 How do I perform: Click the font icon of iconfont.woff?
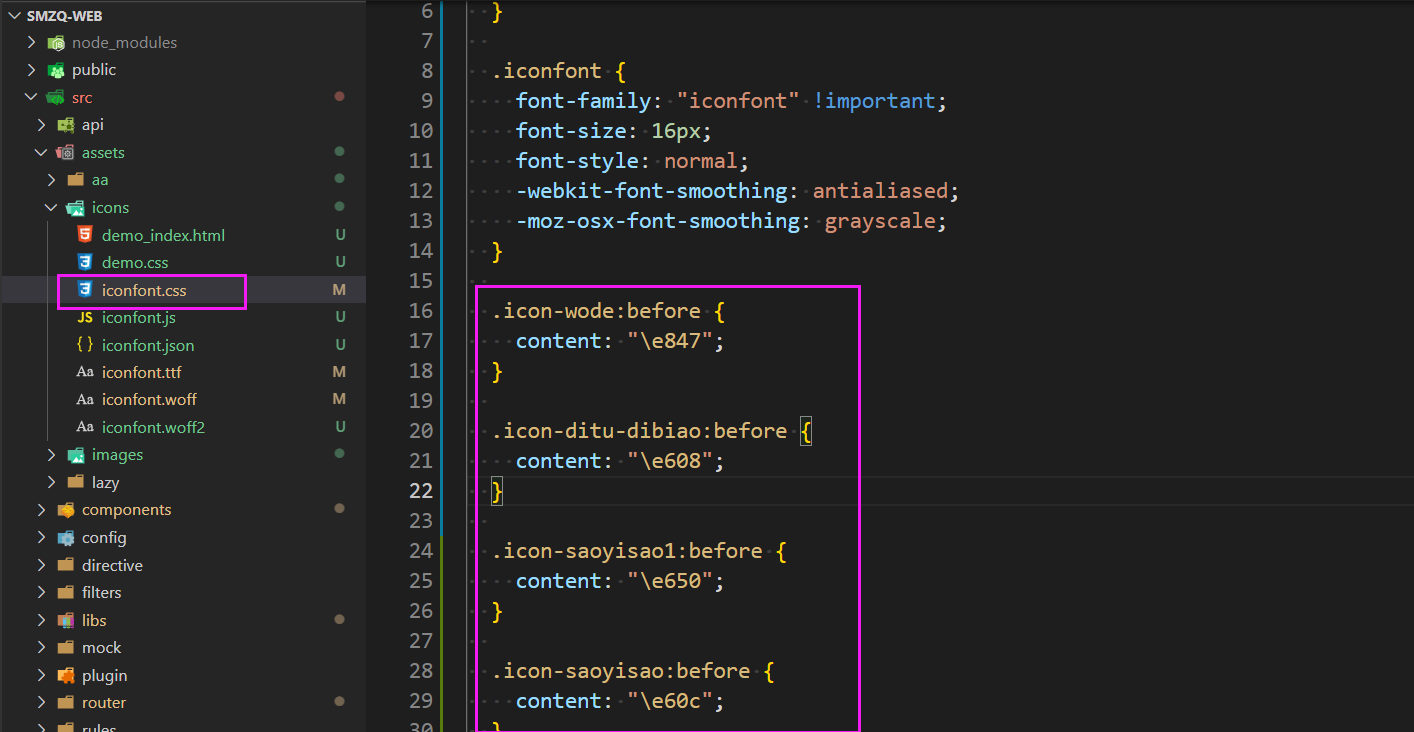pos(85,400)
